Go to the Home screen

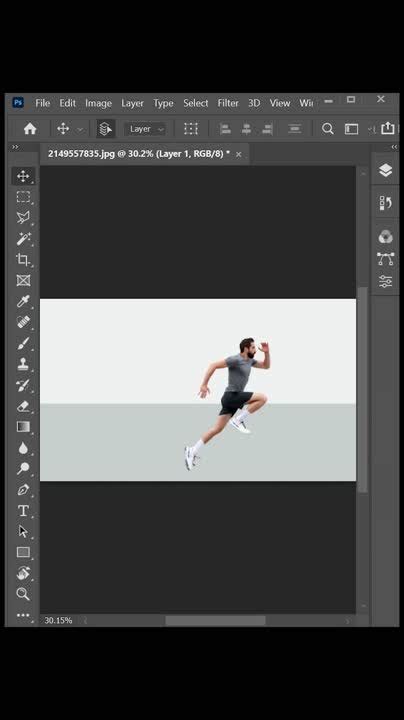pyautogui.click(x=30, y=129)
